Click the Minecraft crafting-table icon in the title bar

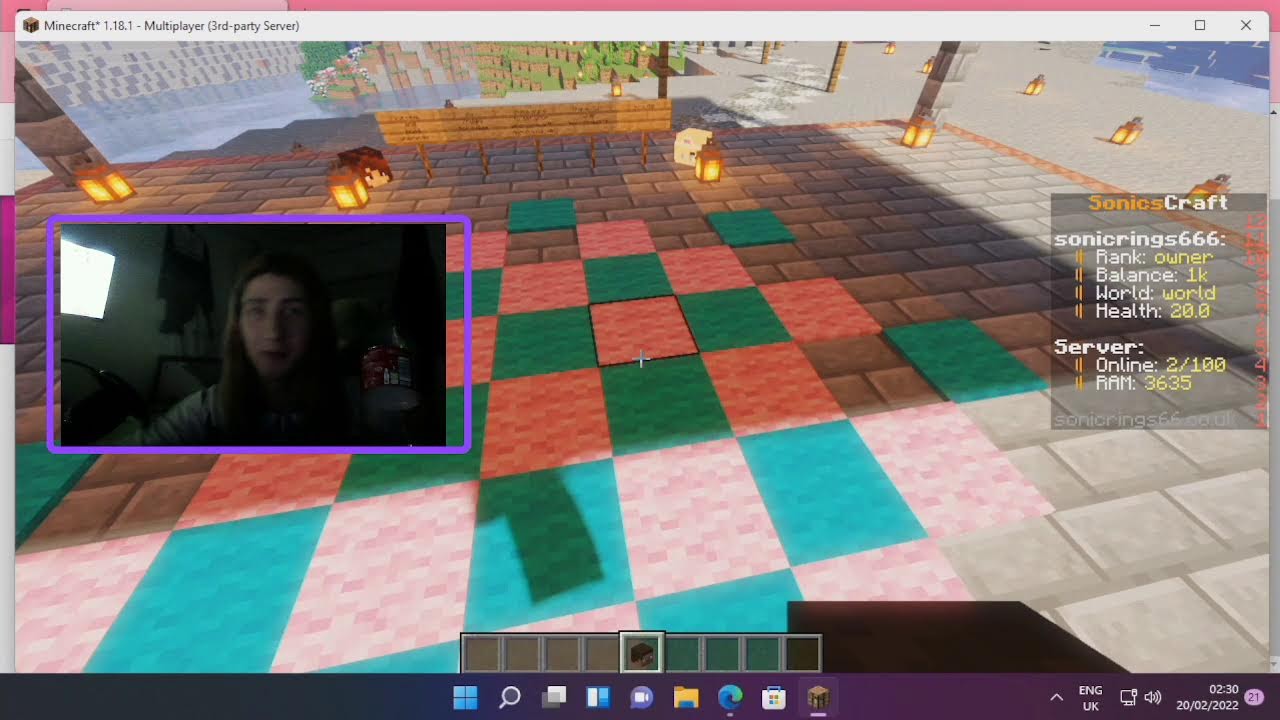tap(31, 25)
